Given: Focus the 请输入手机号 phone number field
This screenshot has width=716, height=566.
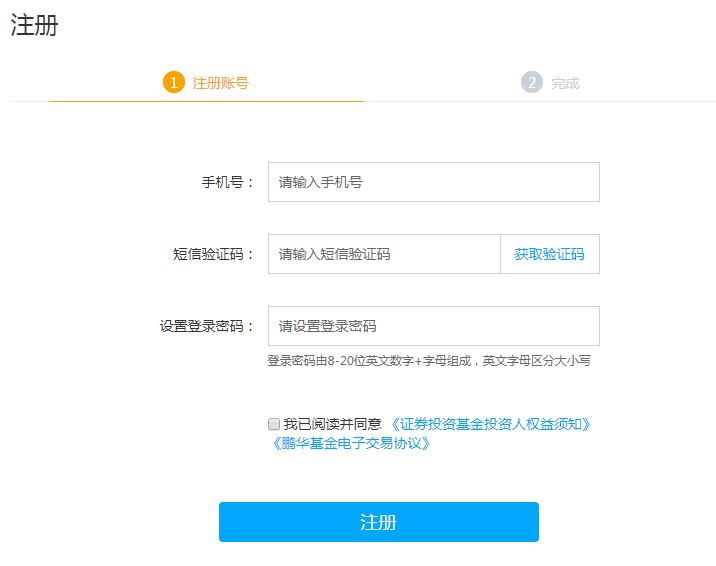Looking at the screenshot, I should [x=434, y=182].
